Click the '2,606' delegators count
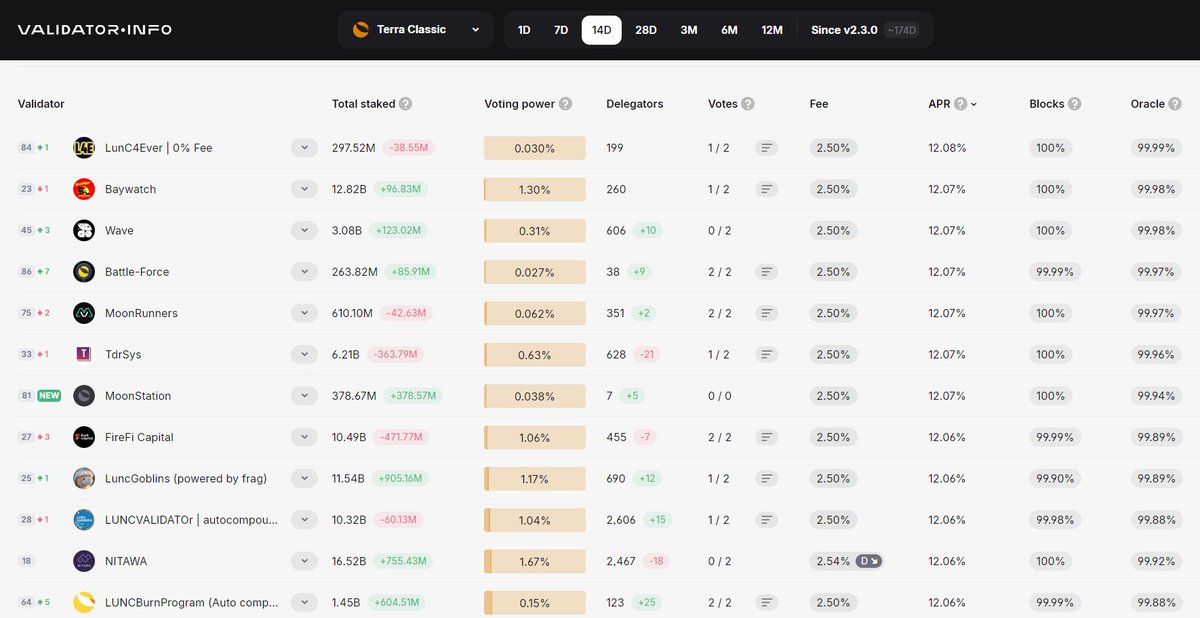1200x618 pixels. point(622,520)
